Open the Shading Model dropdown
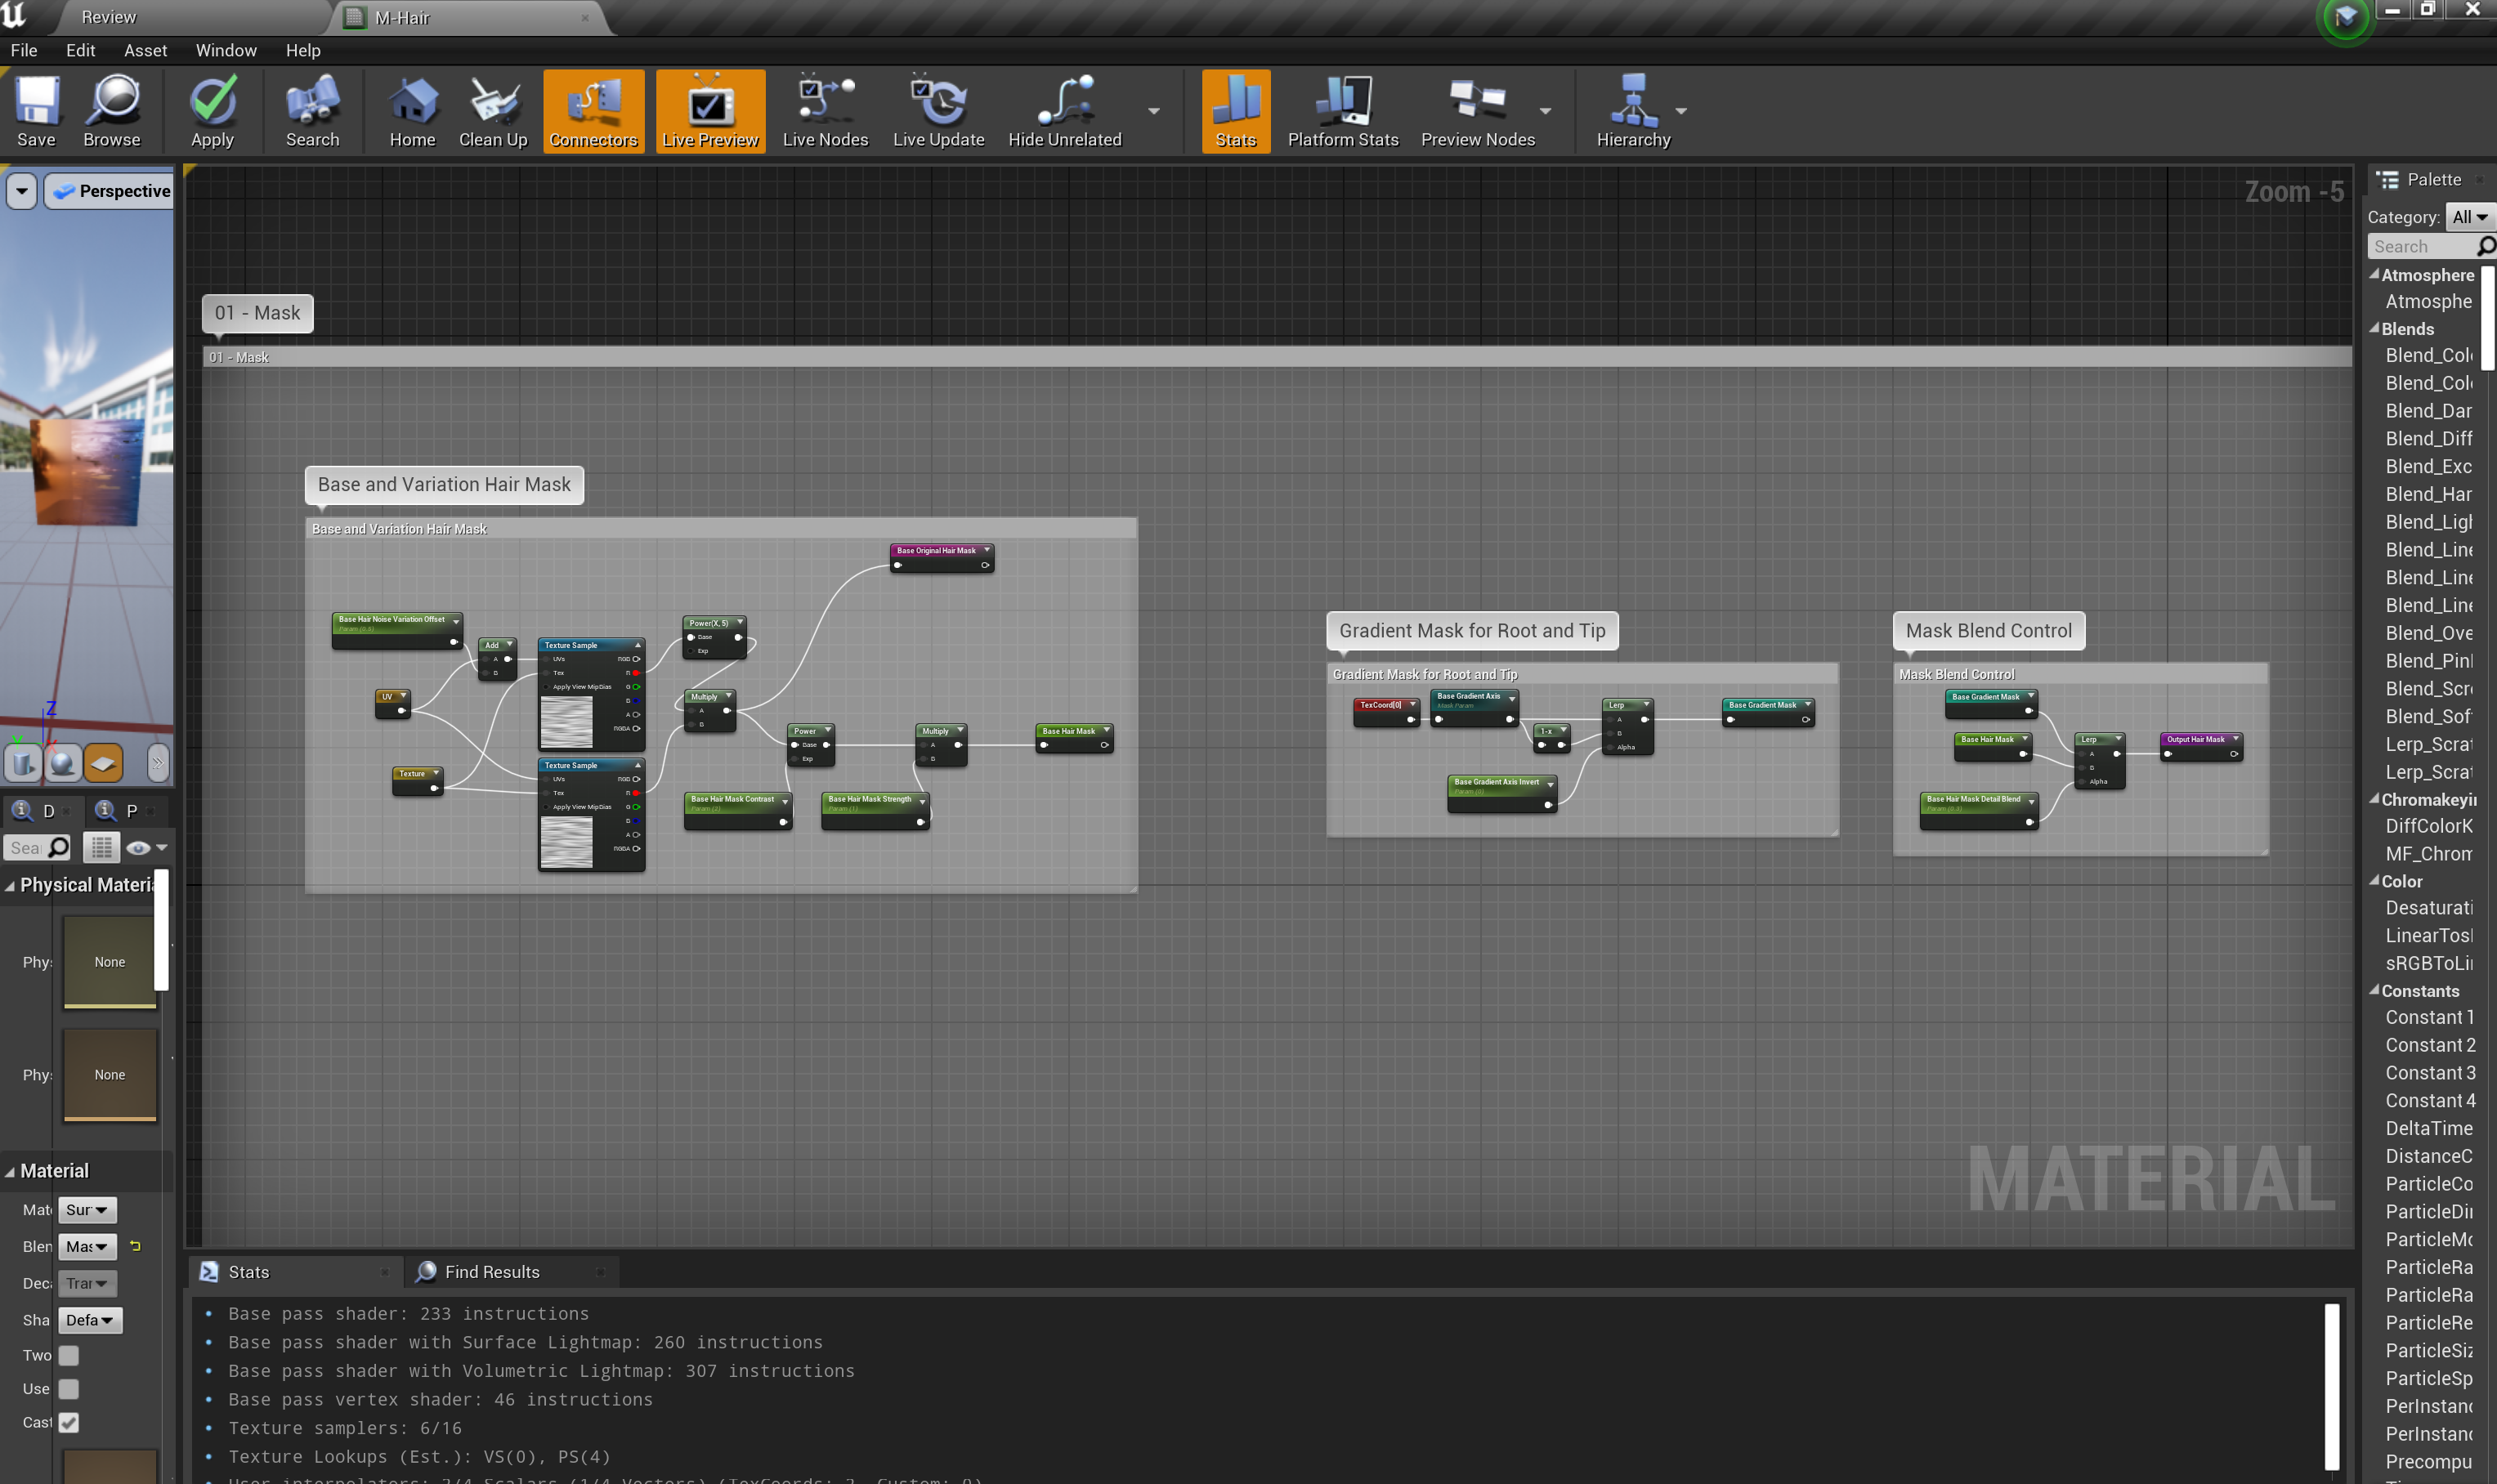The image size is (2497, 1484). [x=90, y=1320]
